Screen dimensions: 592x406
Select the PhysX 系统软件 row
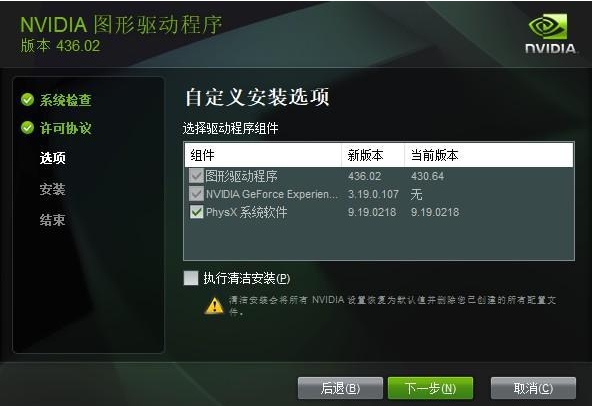(x=379, y=212)
